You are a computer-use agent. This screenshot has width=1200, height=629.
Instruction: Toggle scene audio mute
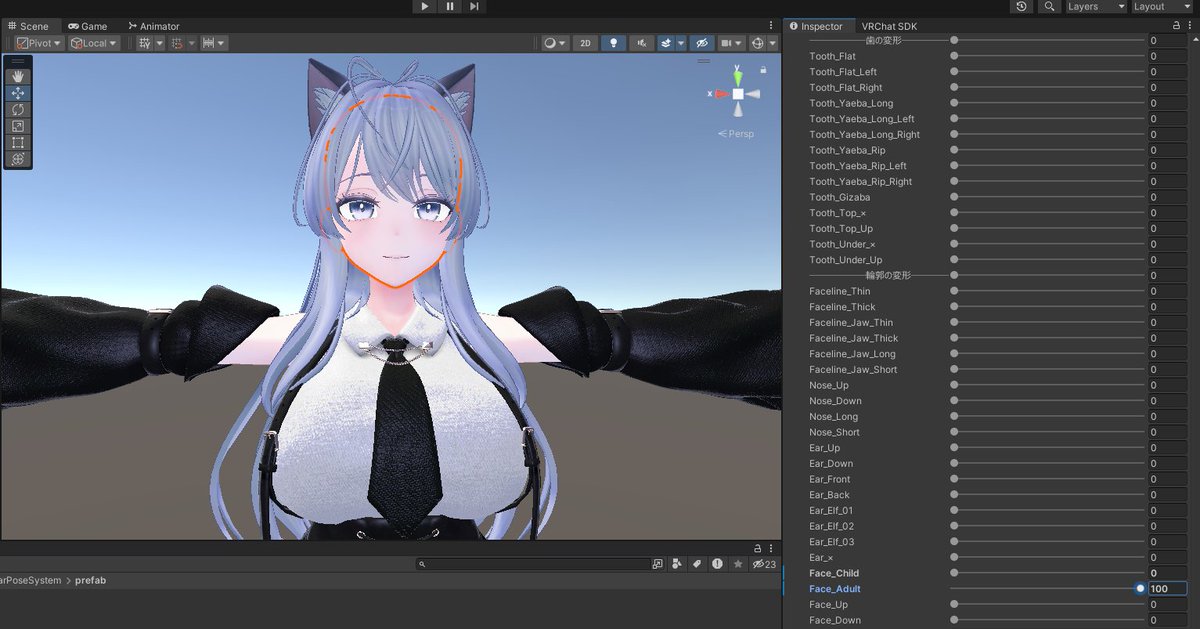click(x=641, y=43)
